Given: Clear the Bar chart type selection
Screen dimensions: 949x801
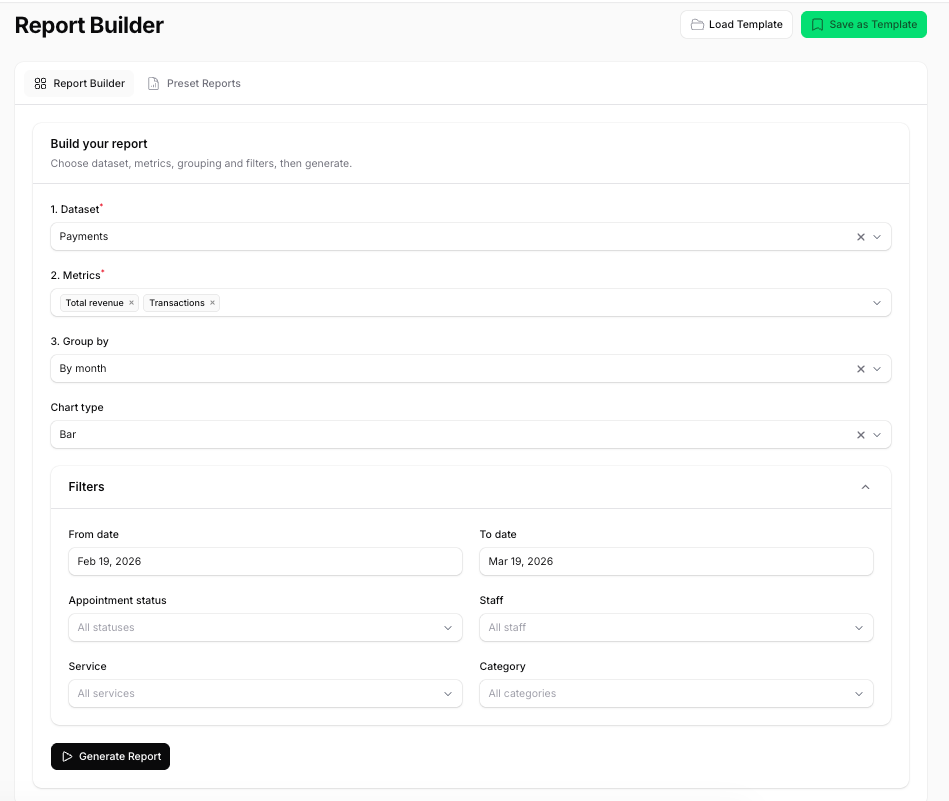Looking at the screenshot, I should click(860, 434).
